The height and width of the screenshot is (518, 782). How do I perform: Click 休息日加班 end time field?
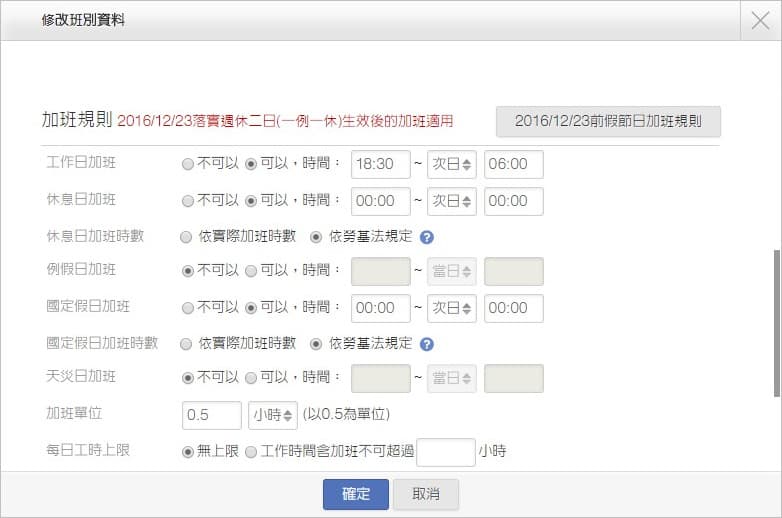click(514, 201)
